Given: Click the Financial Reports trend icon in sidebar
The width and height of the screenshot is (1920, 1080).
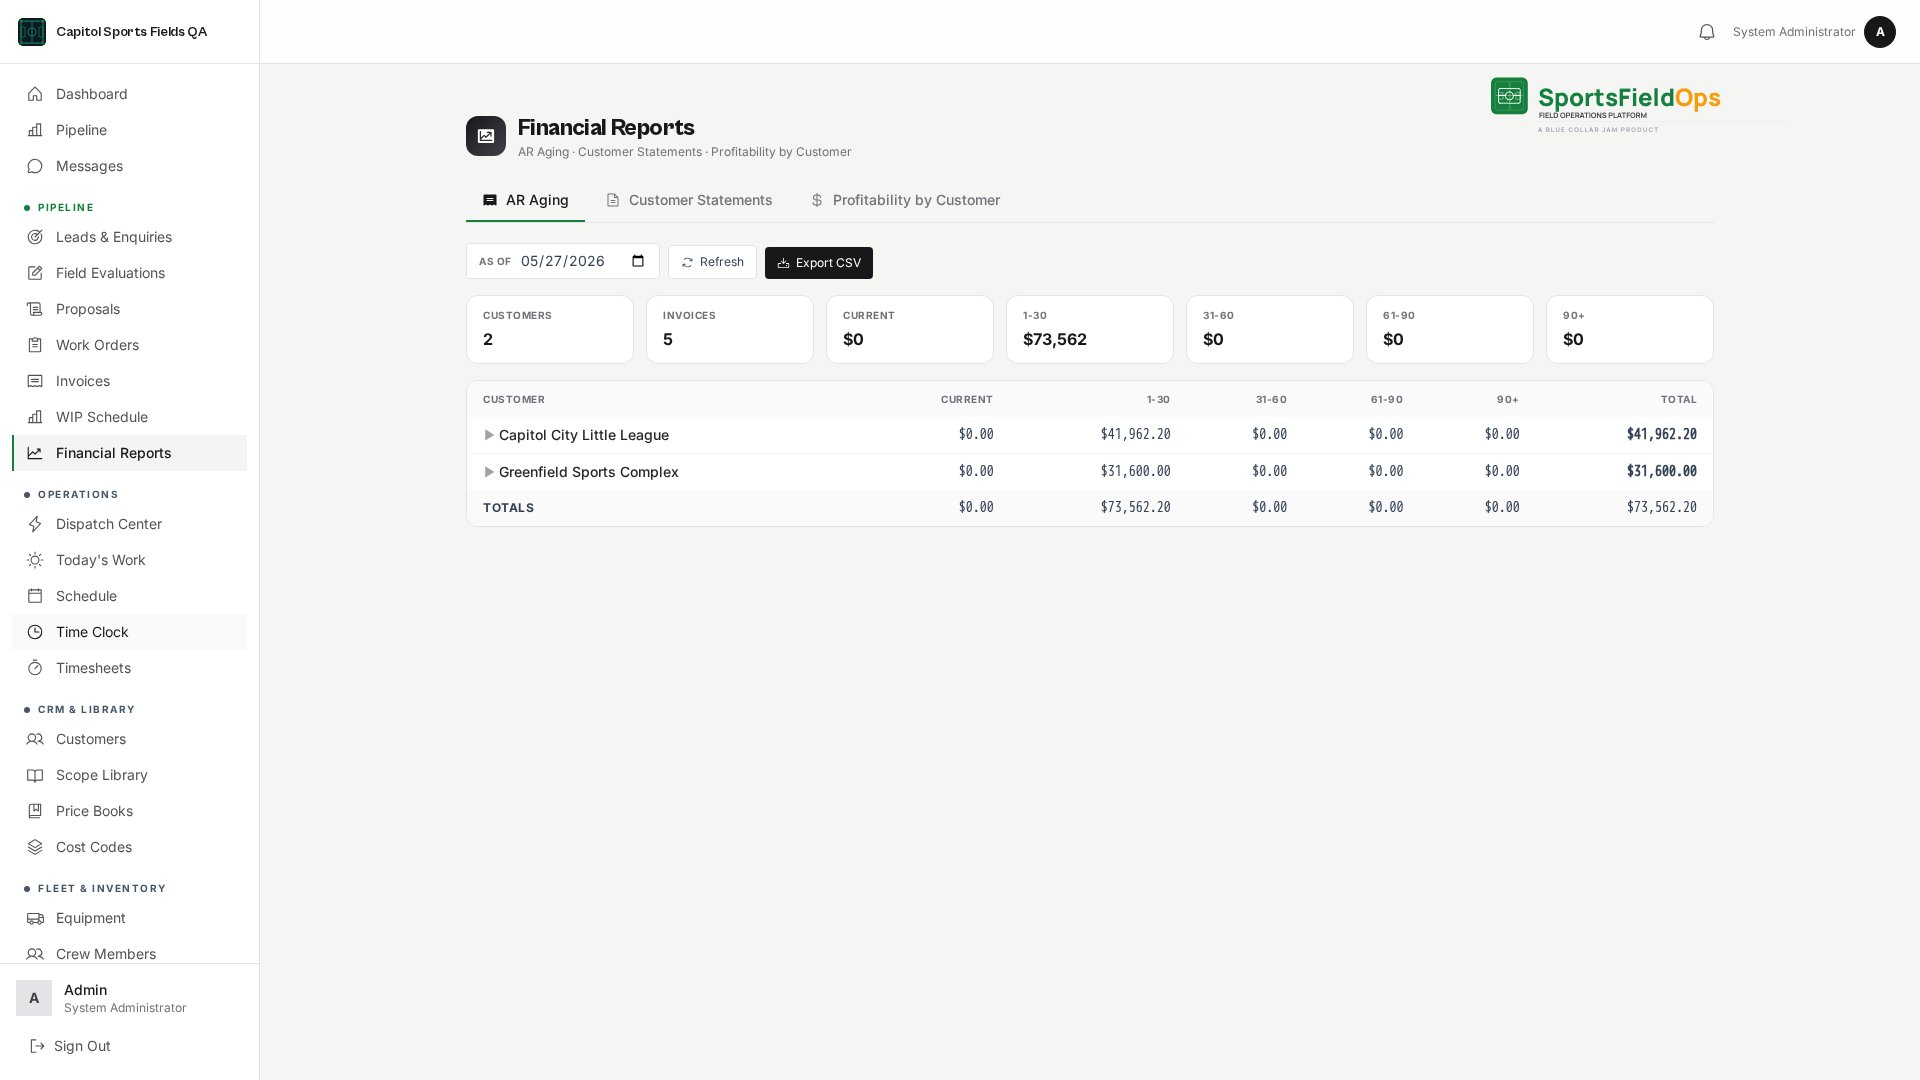Looking at the screenshot, I should (35, 453).
